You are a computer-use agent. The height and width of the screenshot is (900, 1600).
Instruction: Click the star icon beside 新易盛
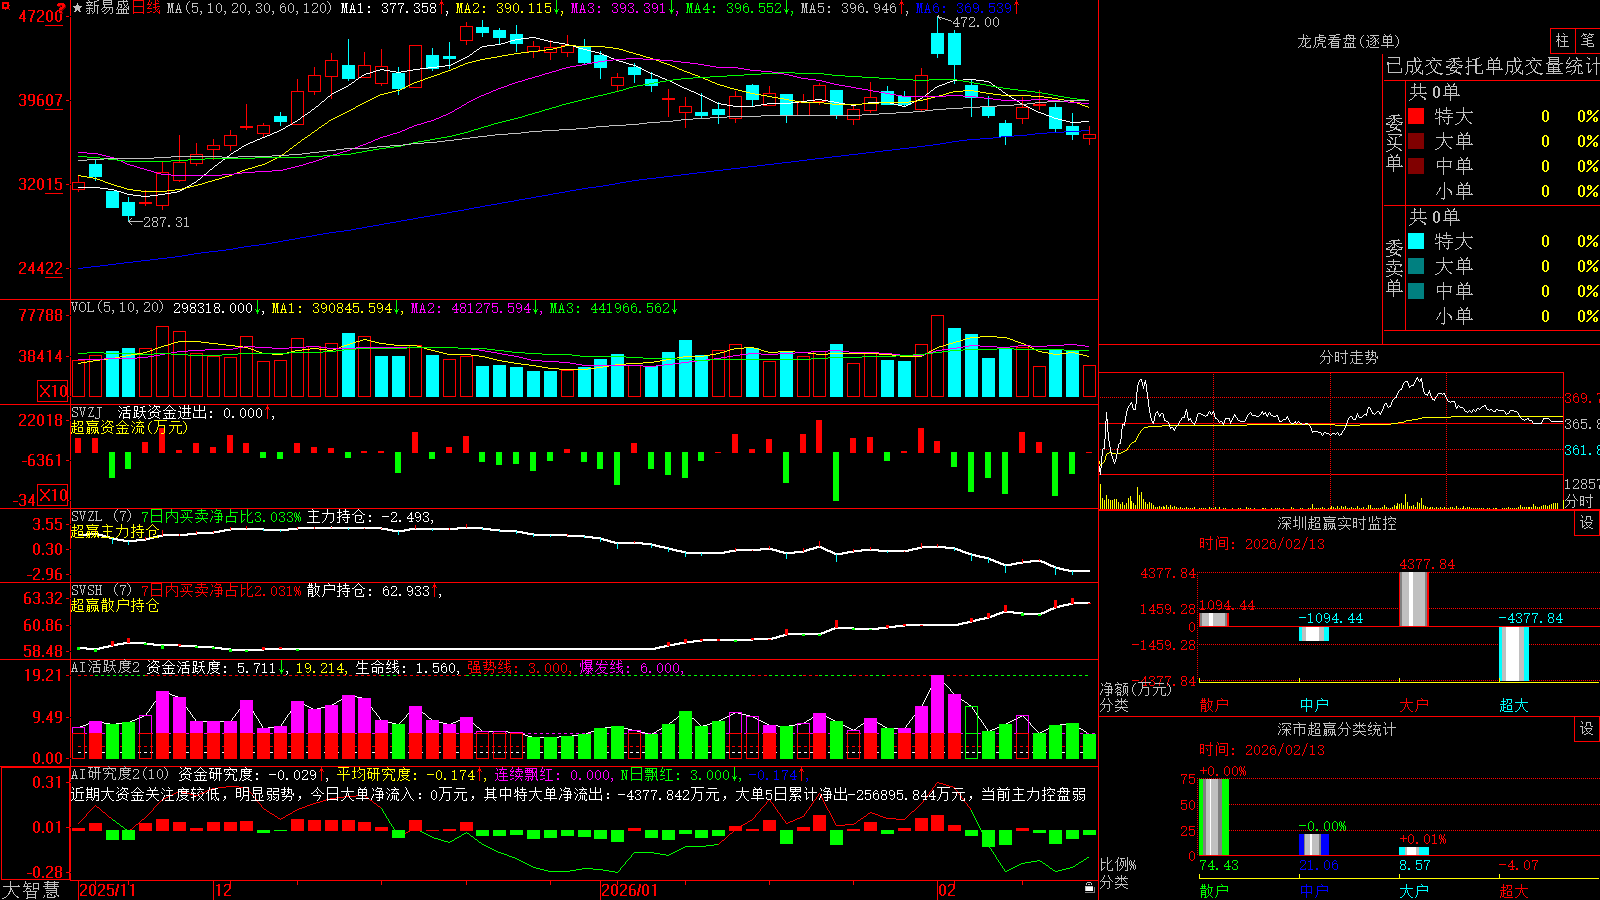click(77, 8)
